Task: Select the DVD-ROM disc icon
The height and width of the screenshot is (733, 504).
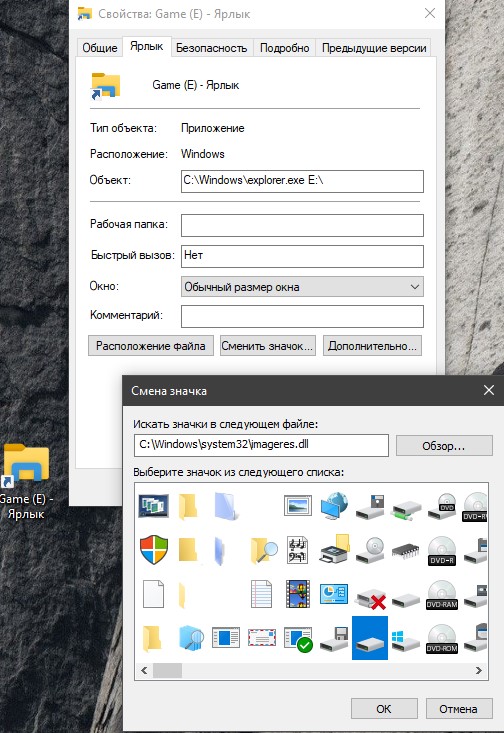Action: [x=442, y=639]
